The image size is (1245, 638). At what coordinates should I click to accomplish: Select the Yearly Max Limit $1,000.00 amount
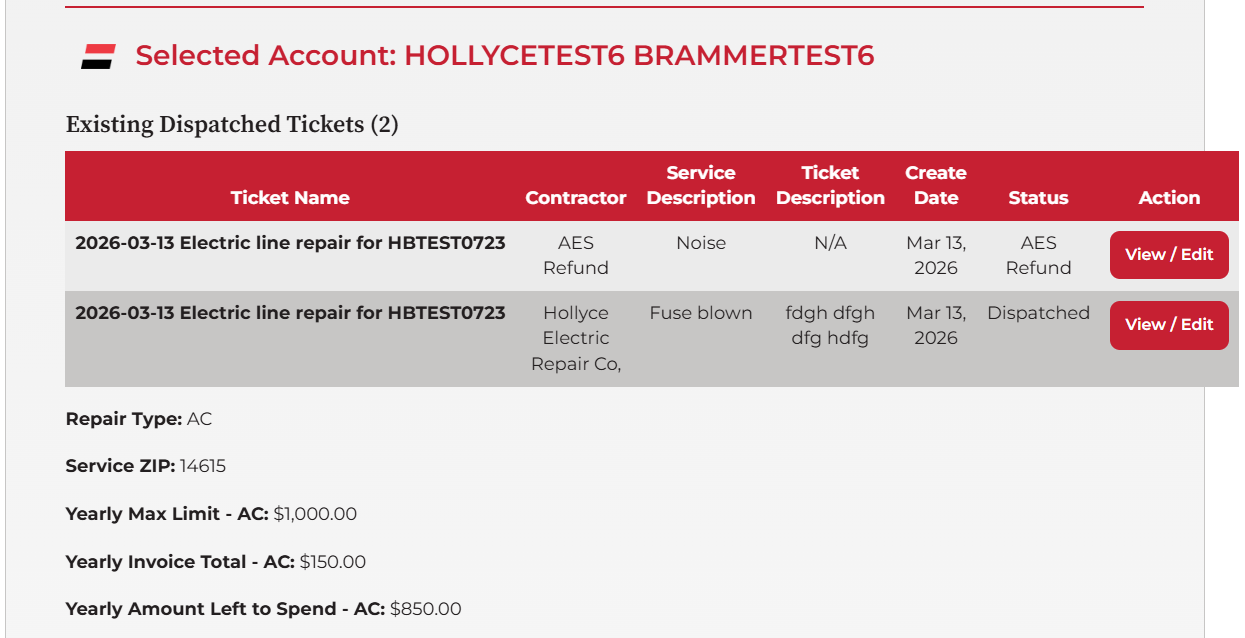(315, 514)
